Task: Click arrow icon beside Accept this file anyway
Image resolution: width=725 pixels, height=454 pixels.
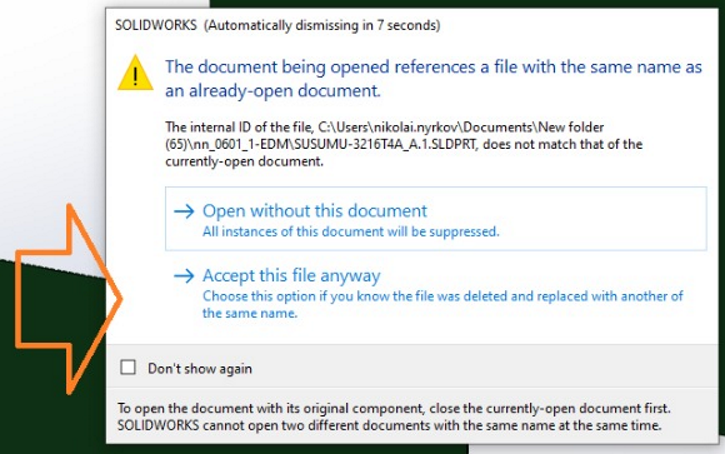Action: coord(182,276)
